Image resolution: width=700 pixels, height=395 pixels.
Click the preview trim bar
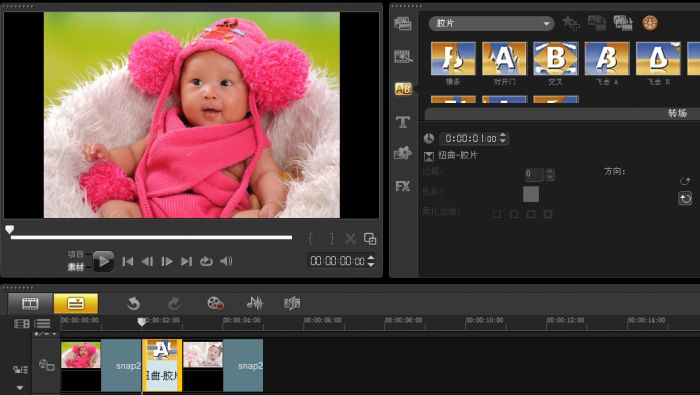151,237
